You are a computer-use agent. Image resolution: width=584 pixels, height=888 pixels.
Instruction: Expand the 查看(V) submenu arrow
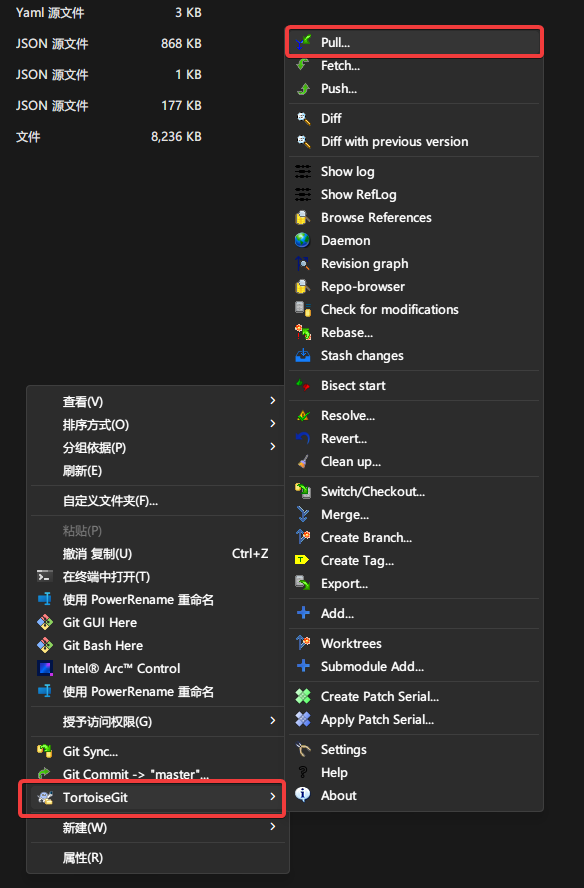[273, 400]
